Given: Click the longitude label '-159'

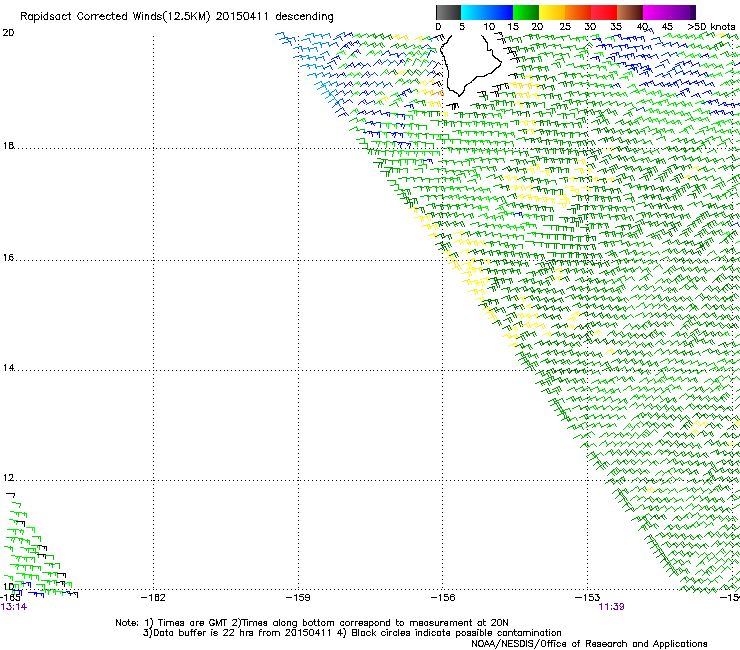Looking at the screenshot, I should tap(298, 598).
